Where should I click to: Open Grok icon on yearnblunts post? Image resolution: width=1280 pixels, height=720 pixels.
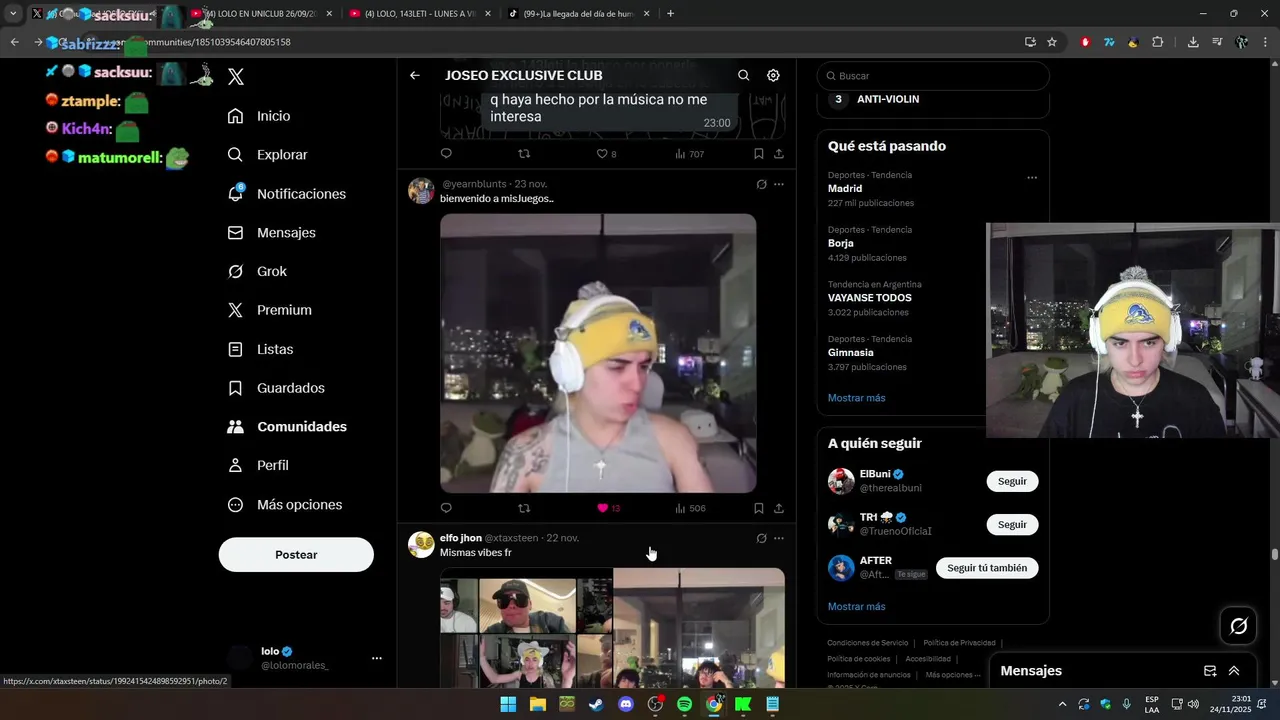[x=761, y=184]
